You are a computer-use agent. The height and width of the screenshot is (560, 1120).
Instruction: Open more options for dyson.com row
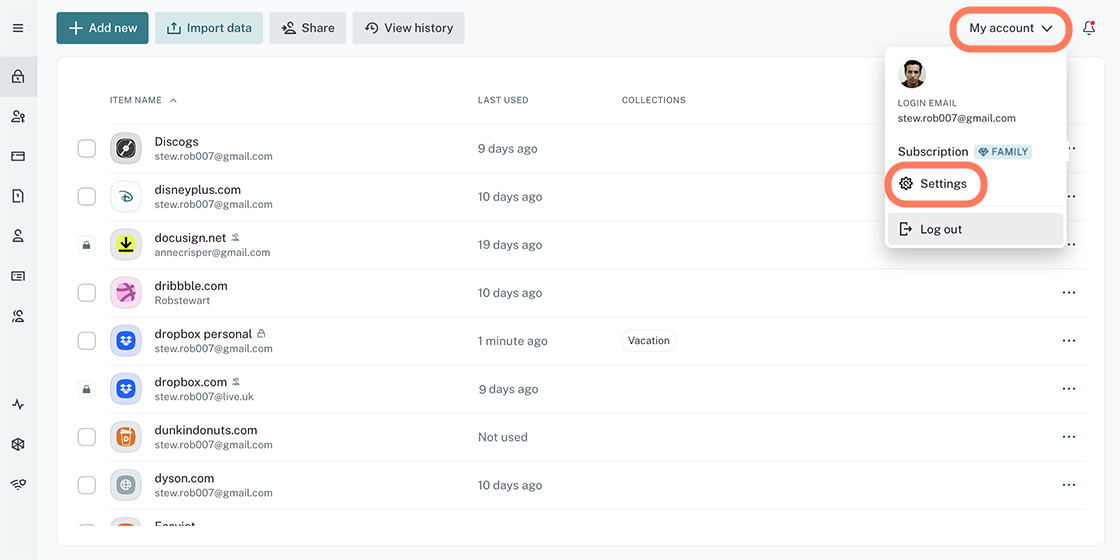[x=1068, y=485]
